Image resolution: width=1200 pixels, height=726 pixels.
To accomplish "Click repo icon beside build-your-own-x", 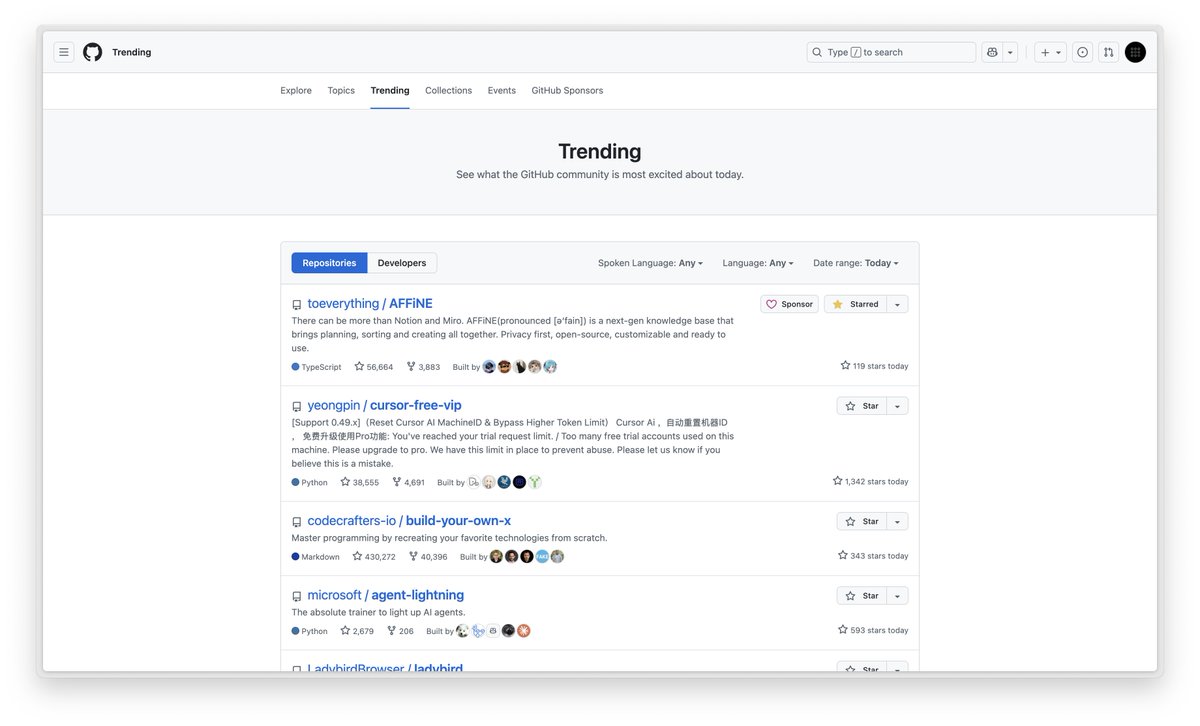I will pyautogui.click(x=297, y=522).
